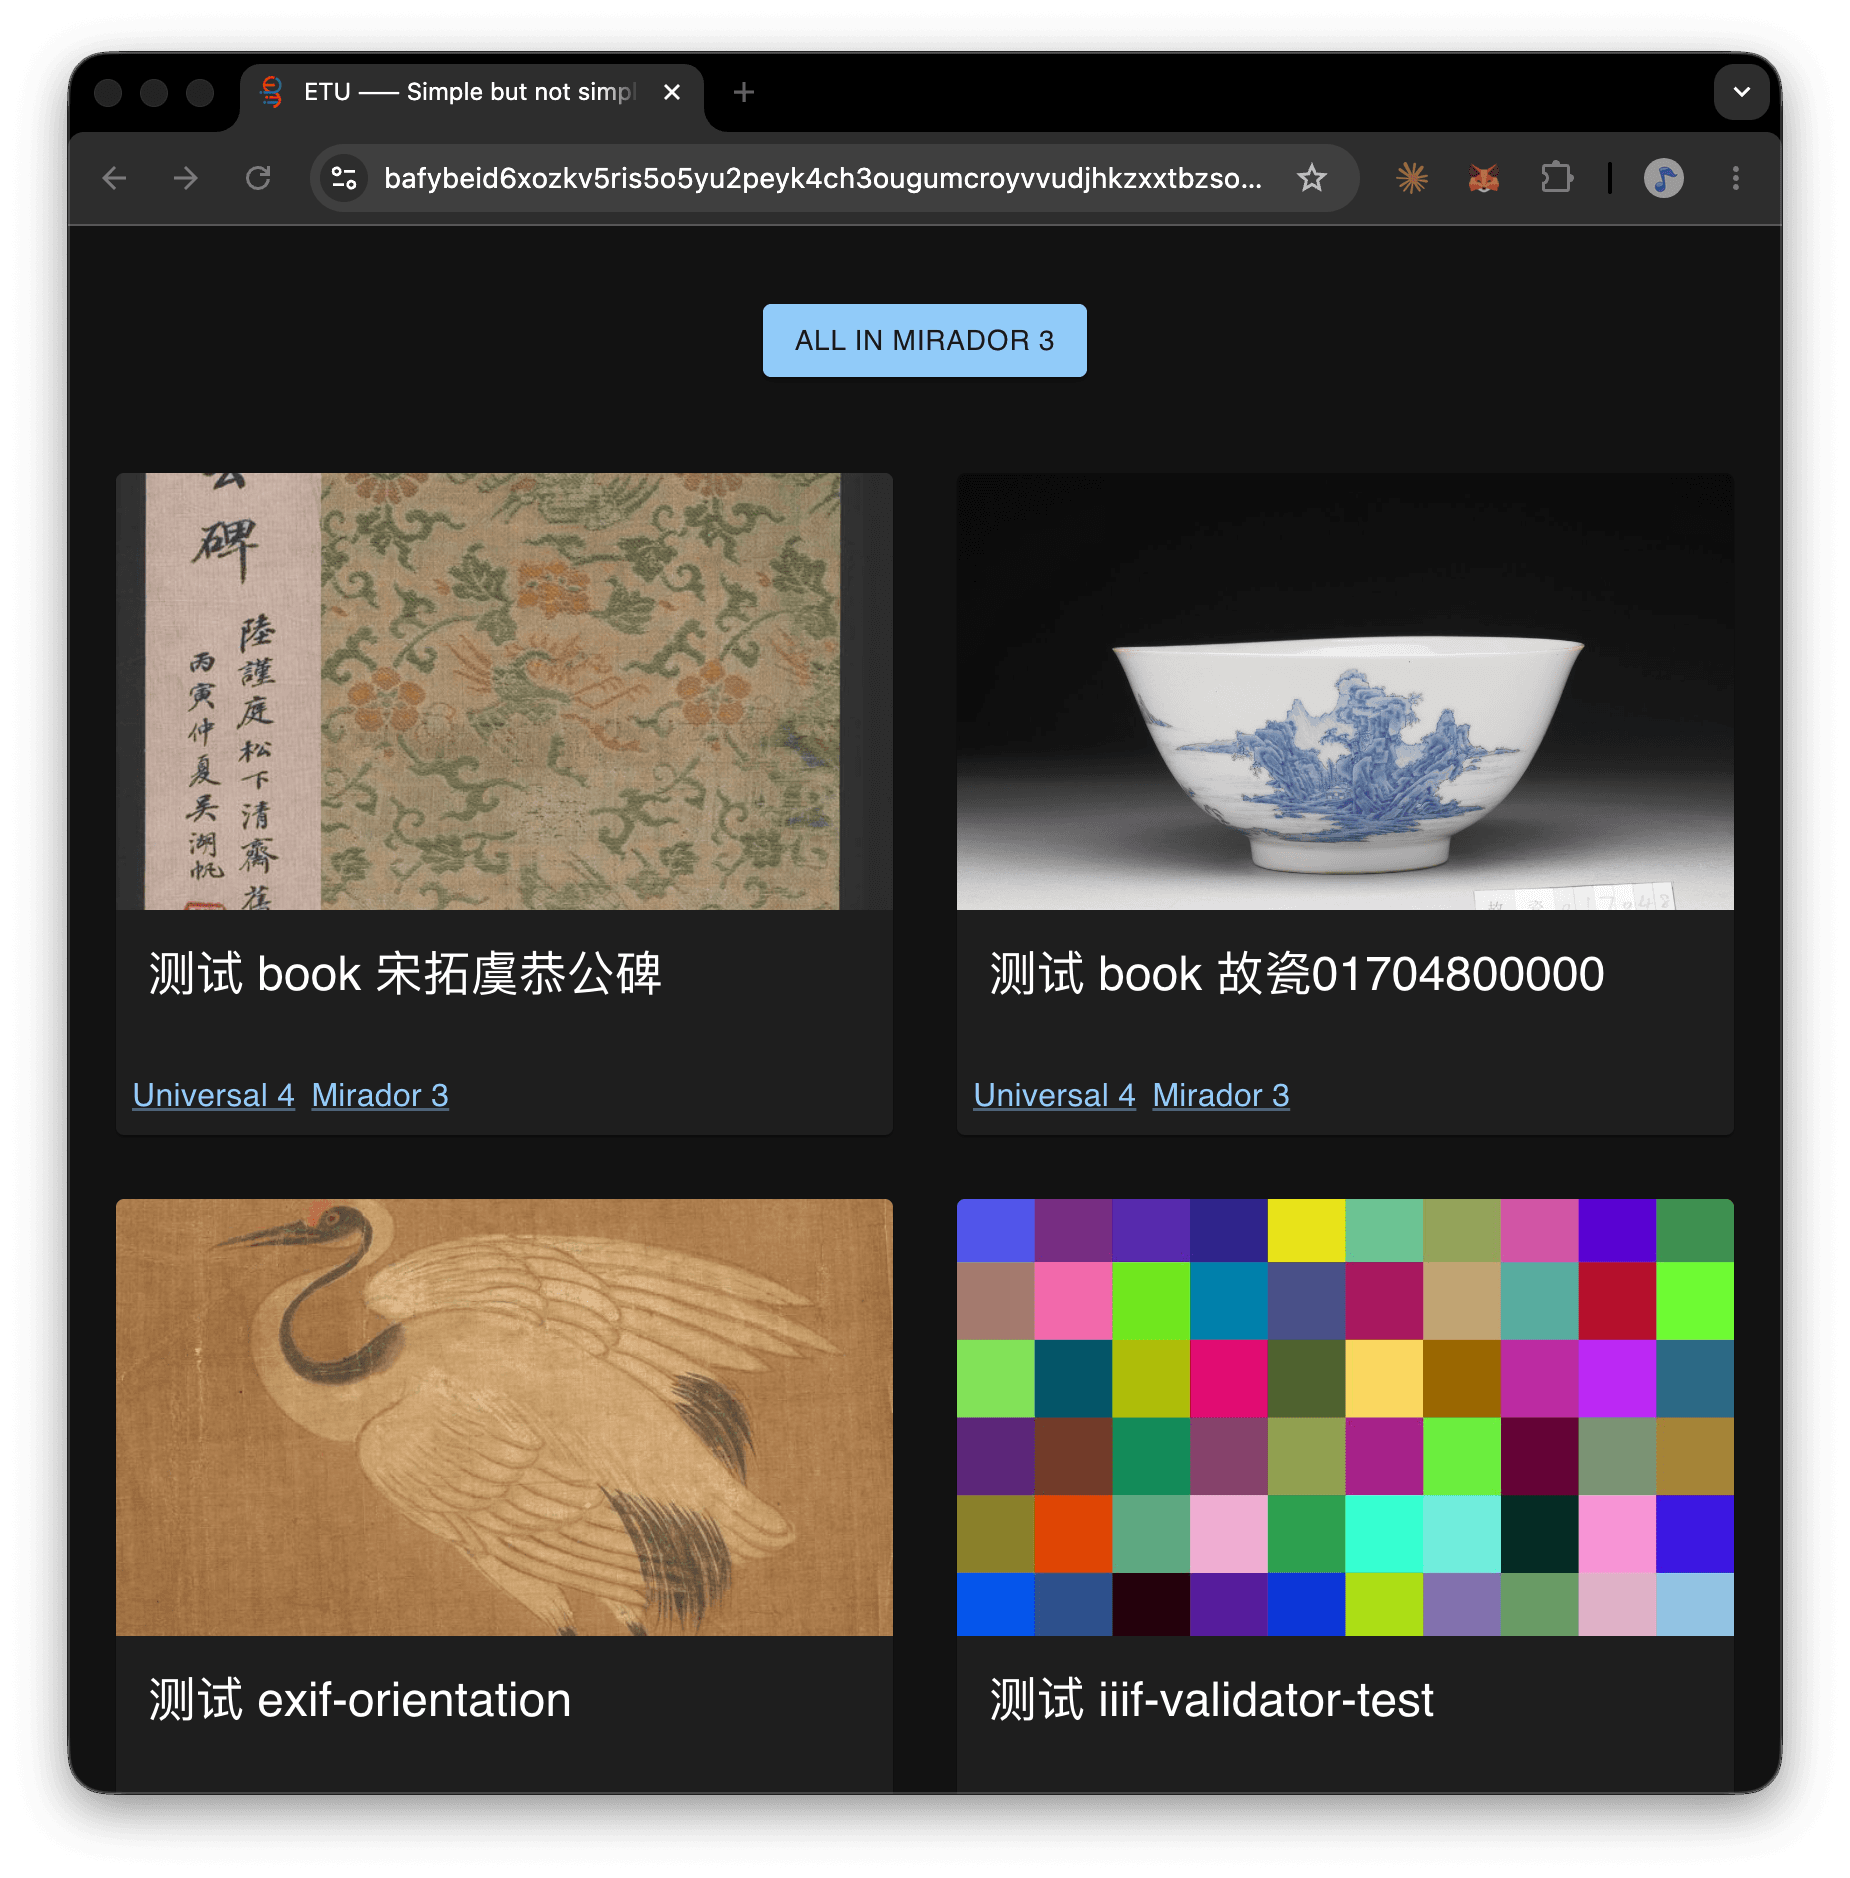
Task: Bookmark this page with star icon
Action: 1311,179
